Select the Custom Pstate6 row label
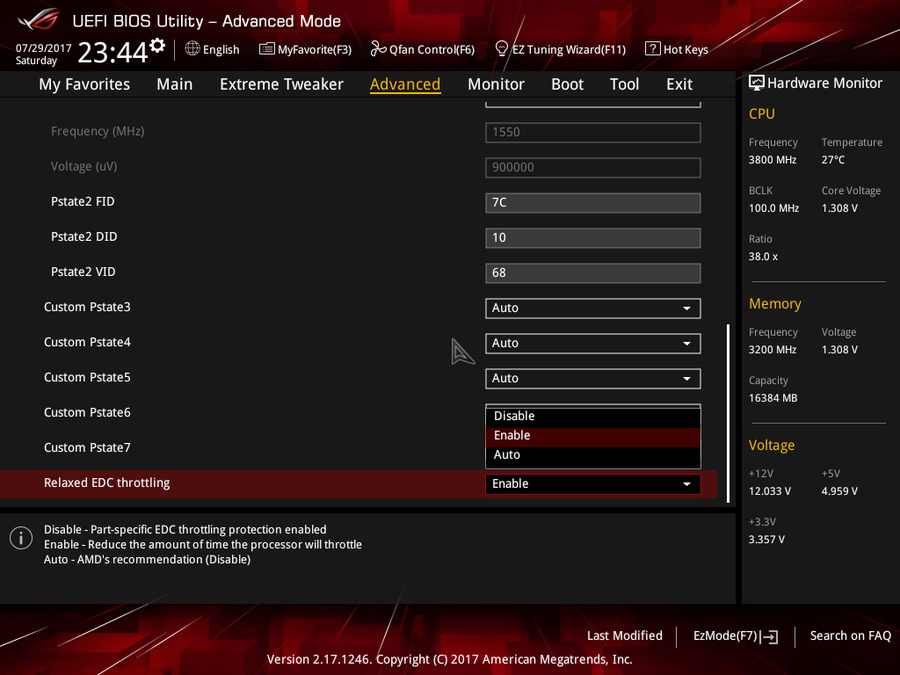Screen dimensions: 900x675 point(87,413)
